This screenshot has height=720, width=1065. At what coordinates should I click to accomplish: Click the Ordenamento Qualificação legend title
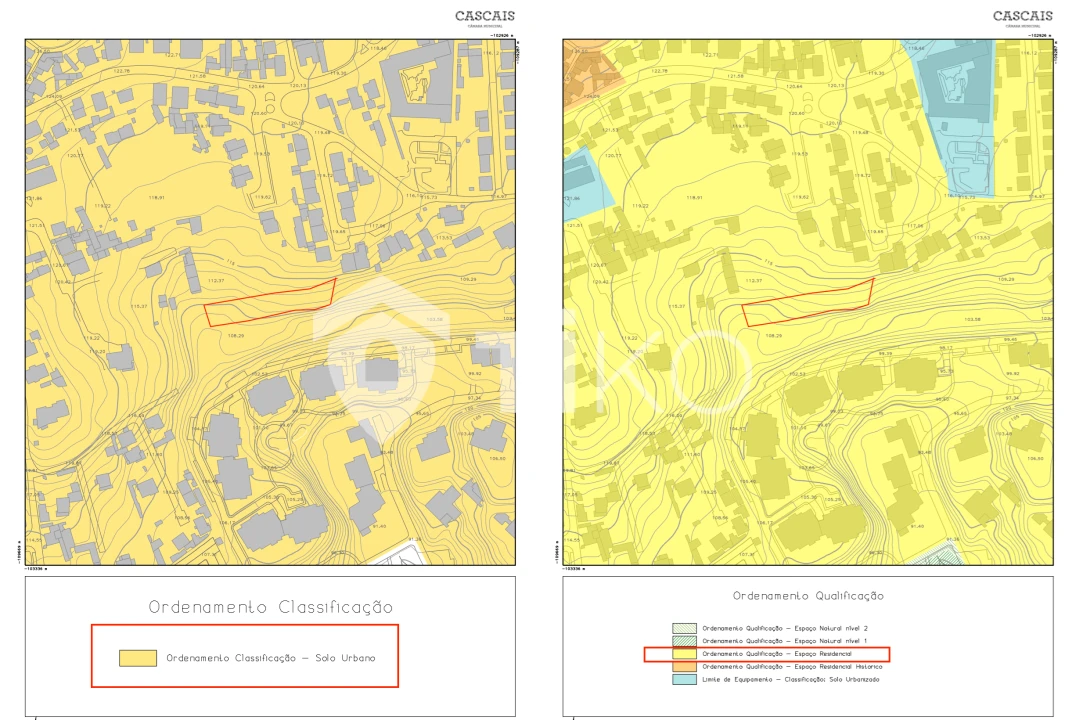(x=808, y=596)
